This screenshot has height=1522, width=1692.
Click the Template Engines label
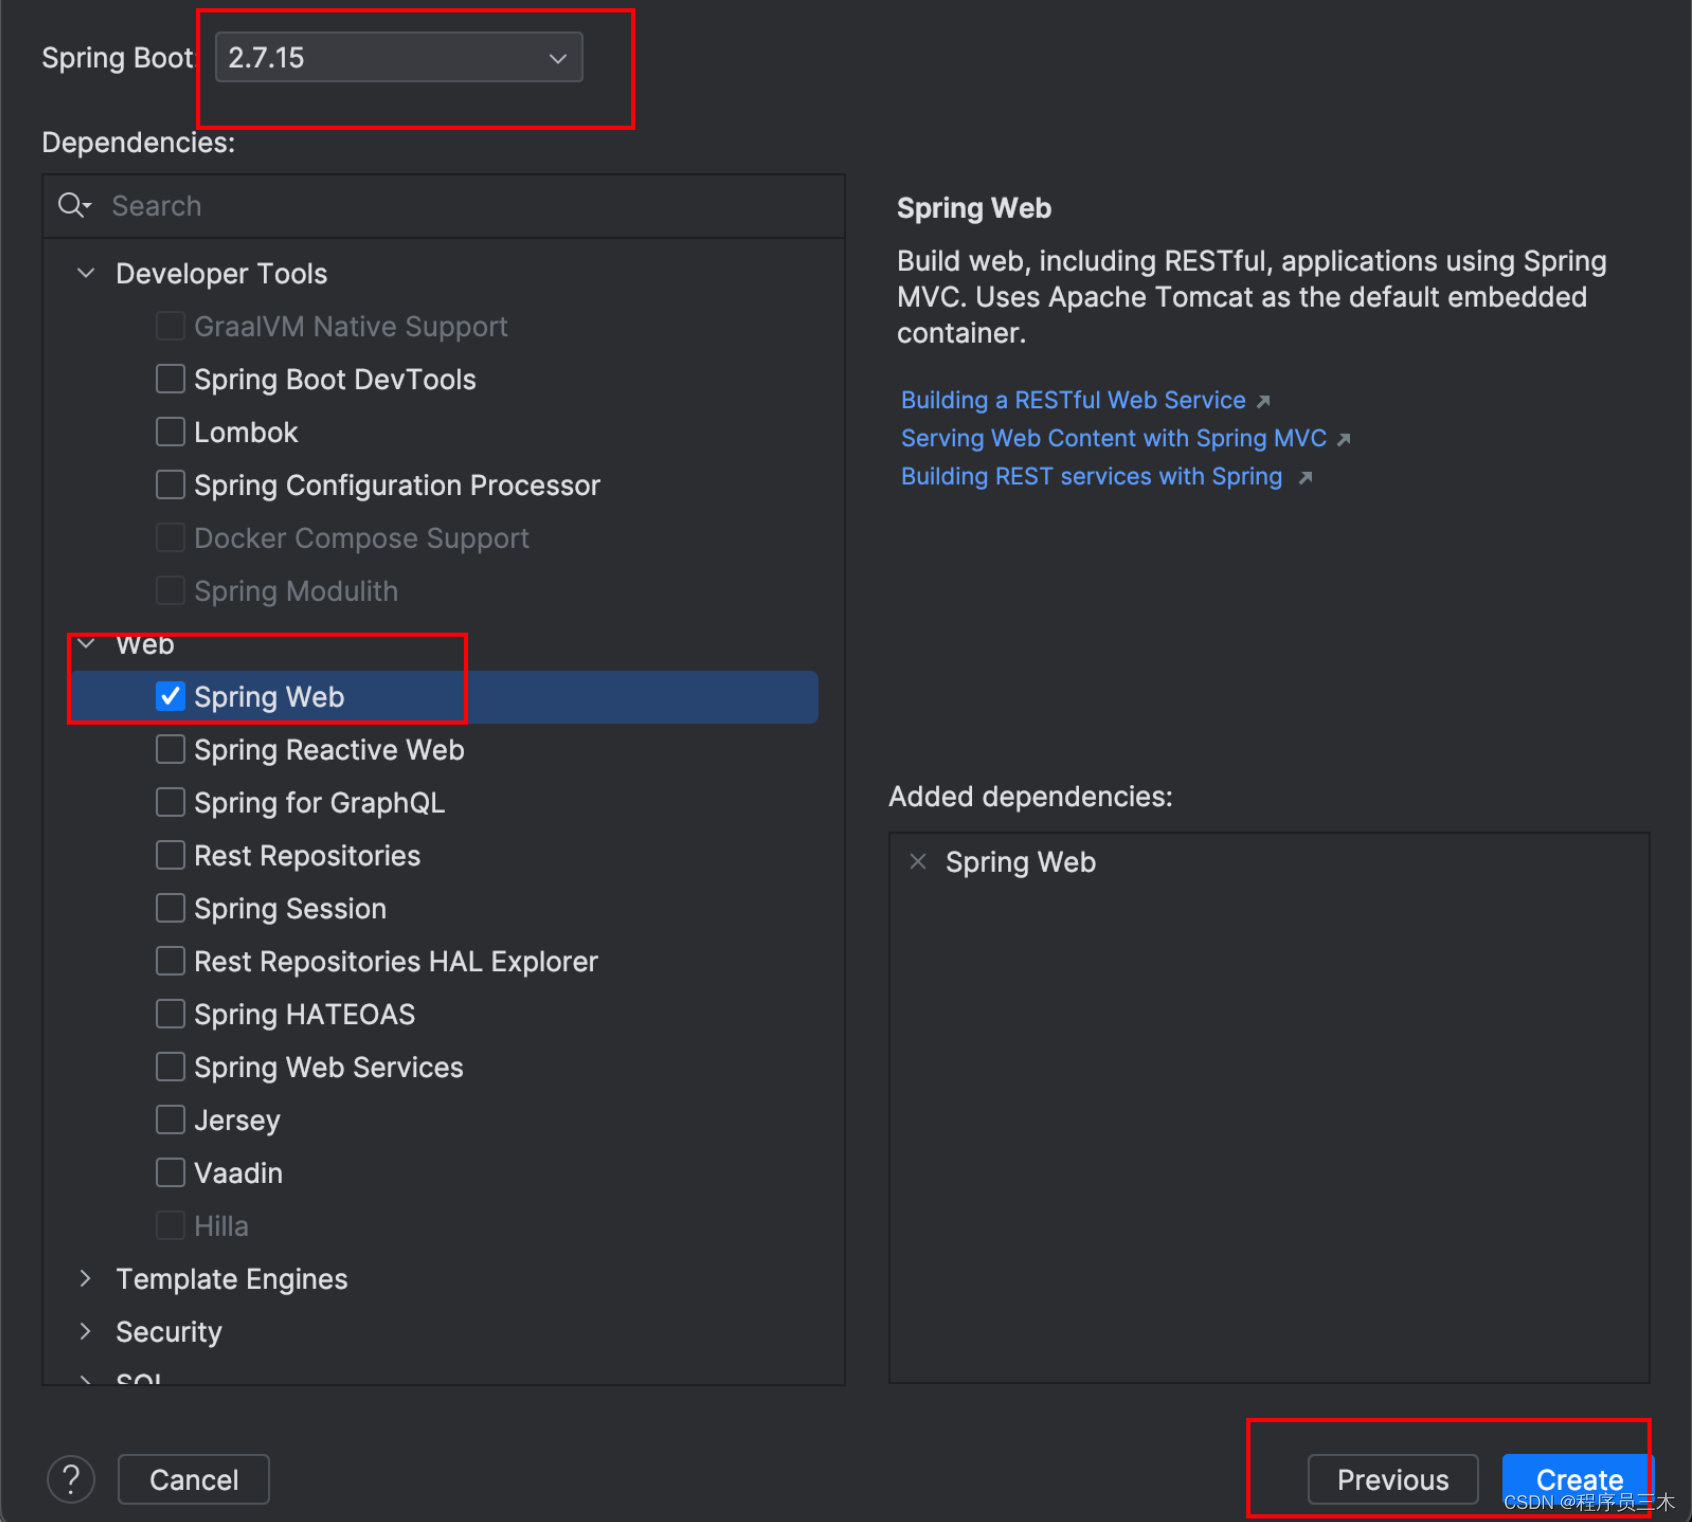(x=232, y=1279)
